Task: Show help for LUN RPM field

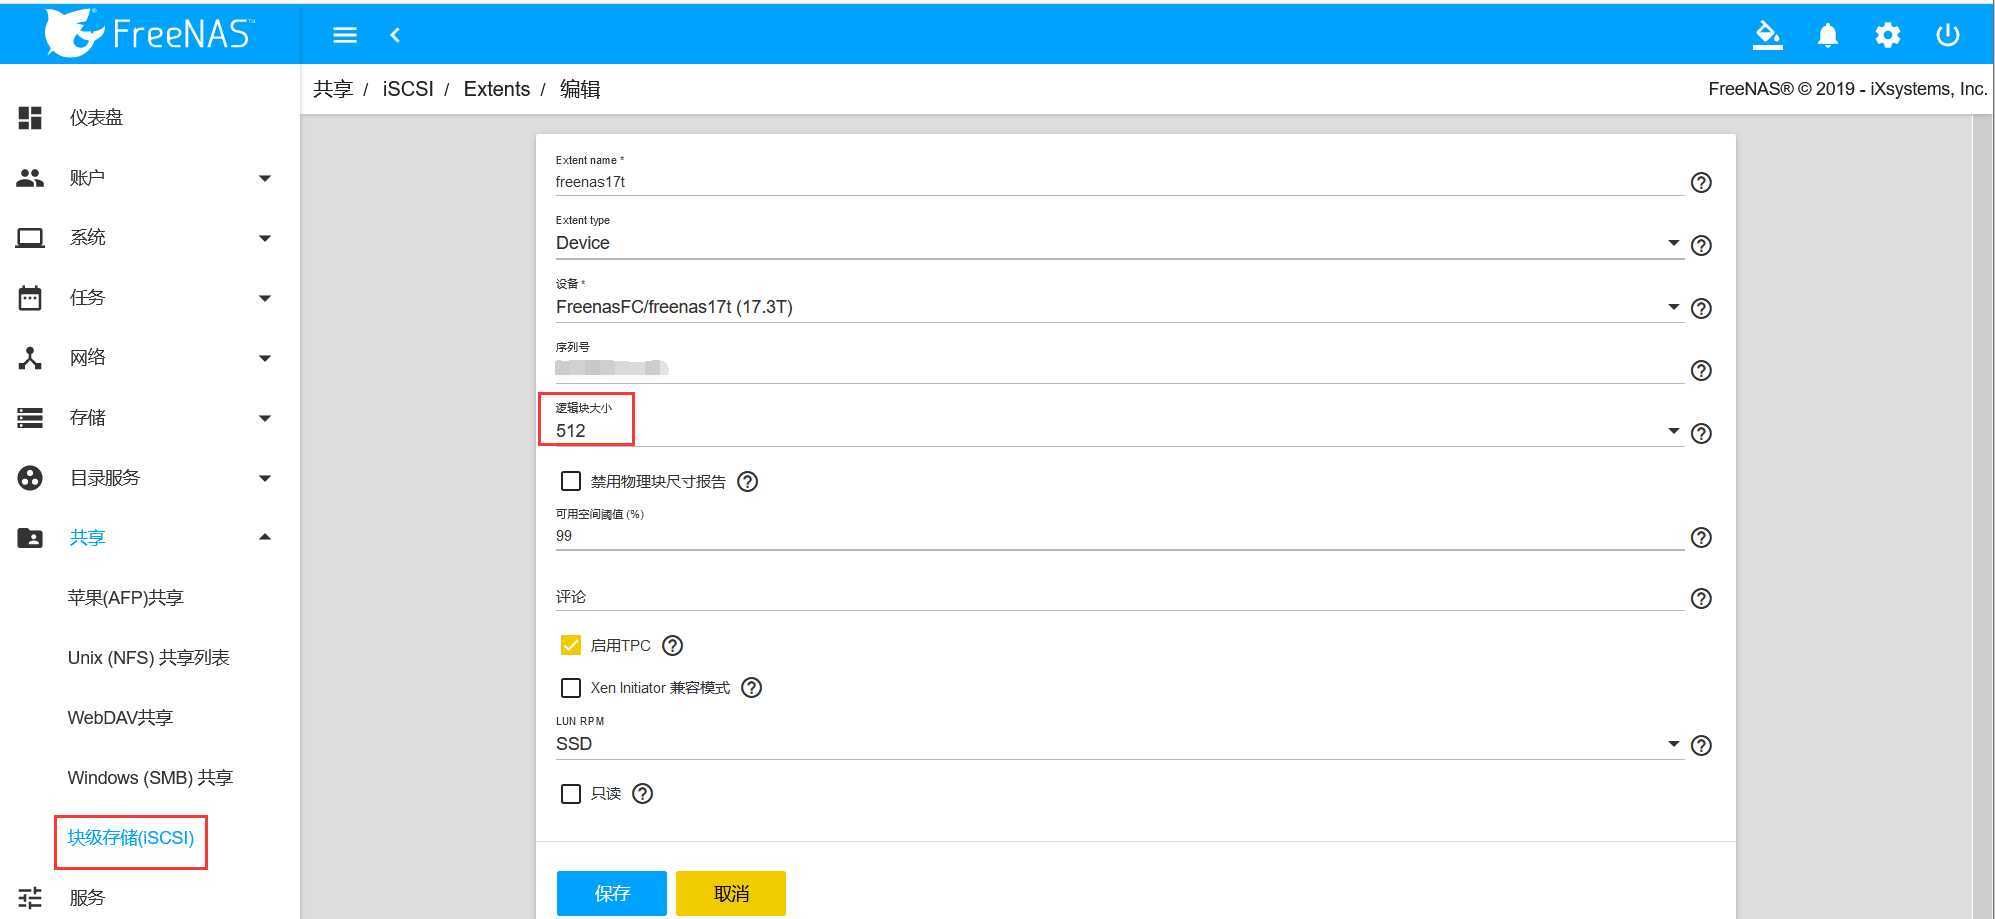Action: 1700,745
